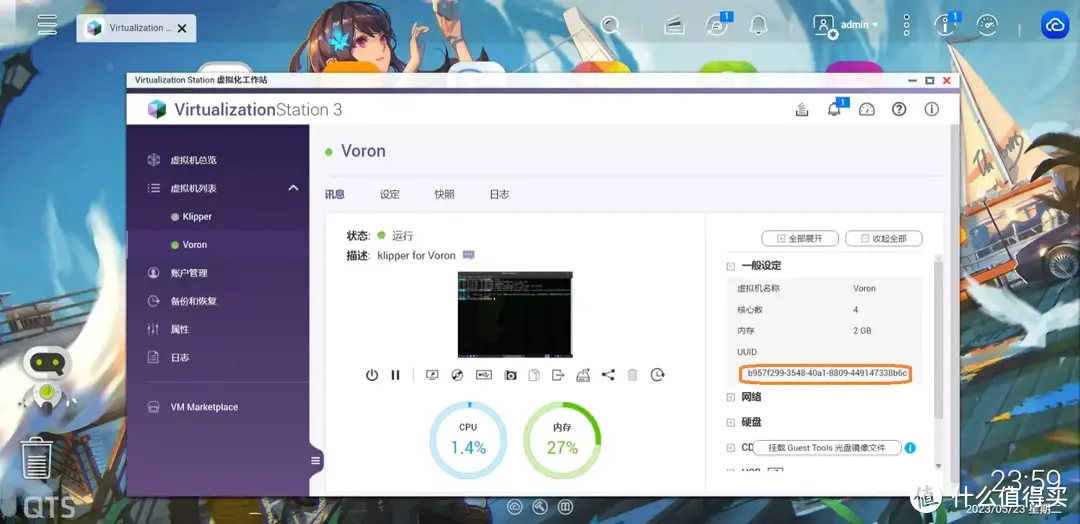
Task: Switch to the 设定 tab
Action: [x=390, y=194]
